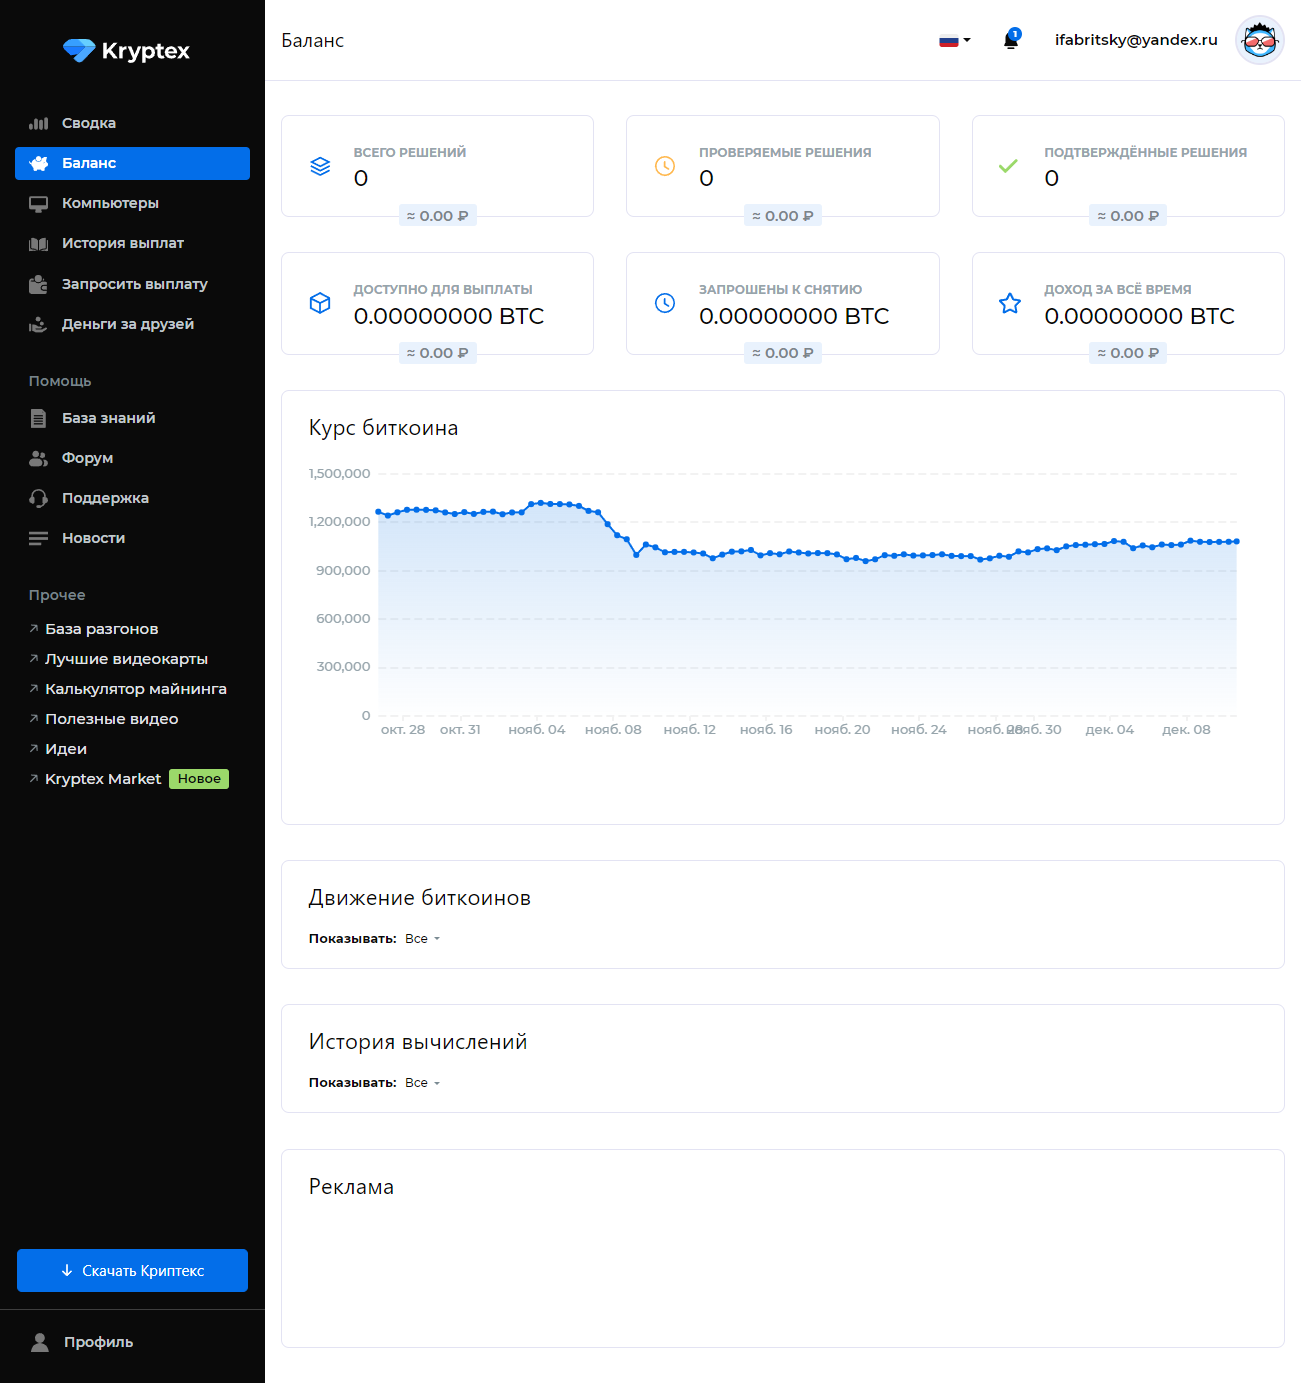Screen dimensions: 1301x1383
Task: Click the cube icon for available payout
Action: coord(320,303)
